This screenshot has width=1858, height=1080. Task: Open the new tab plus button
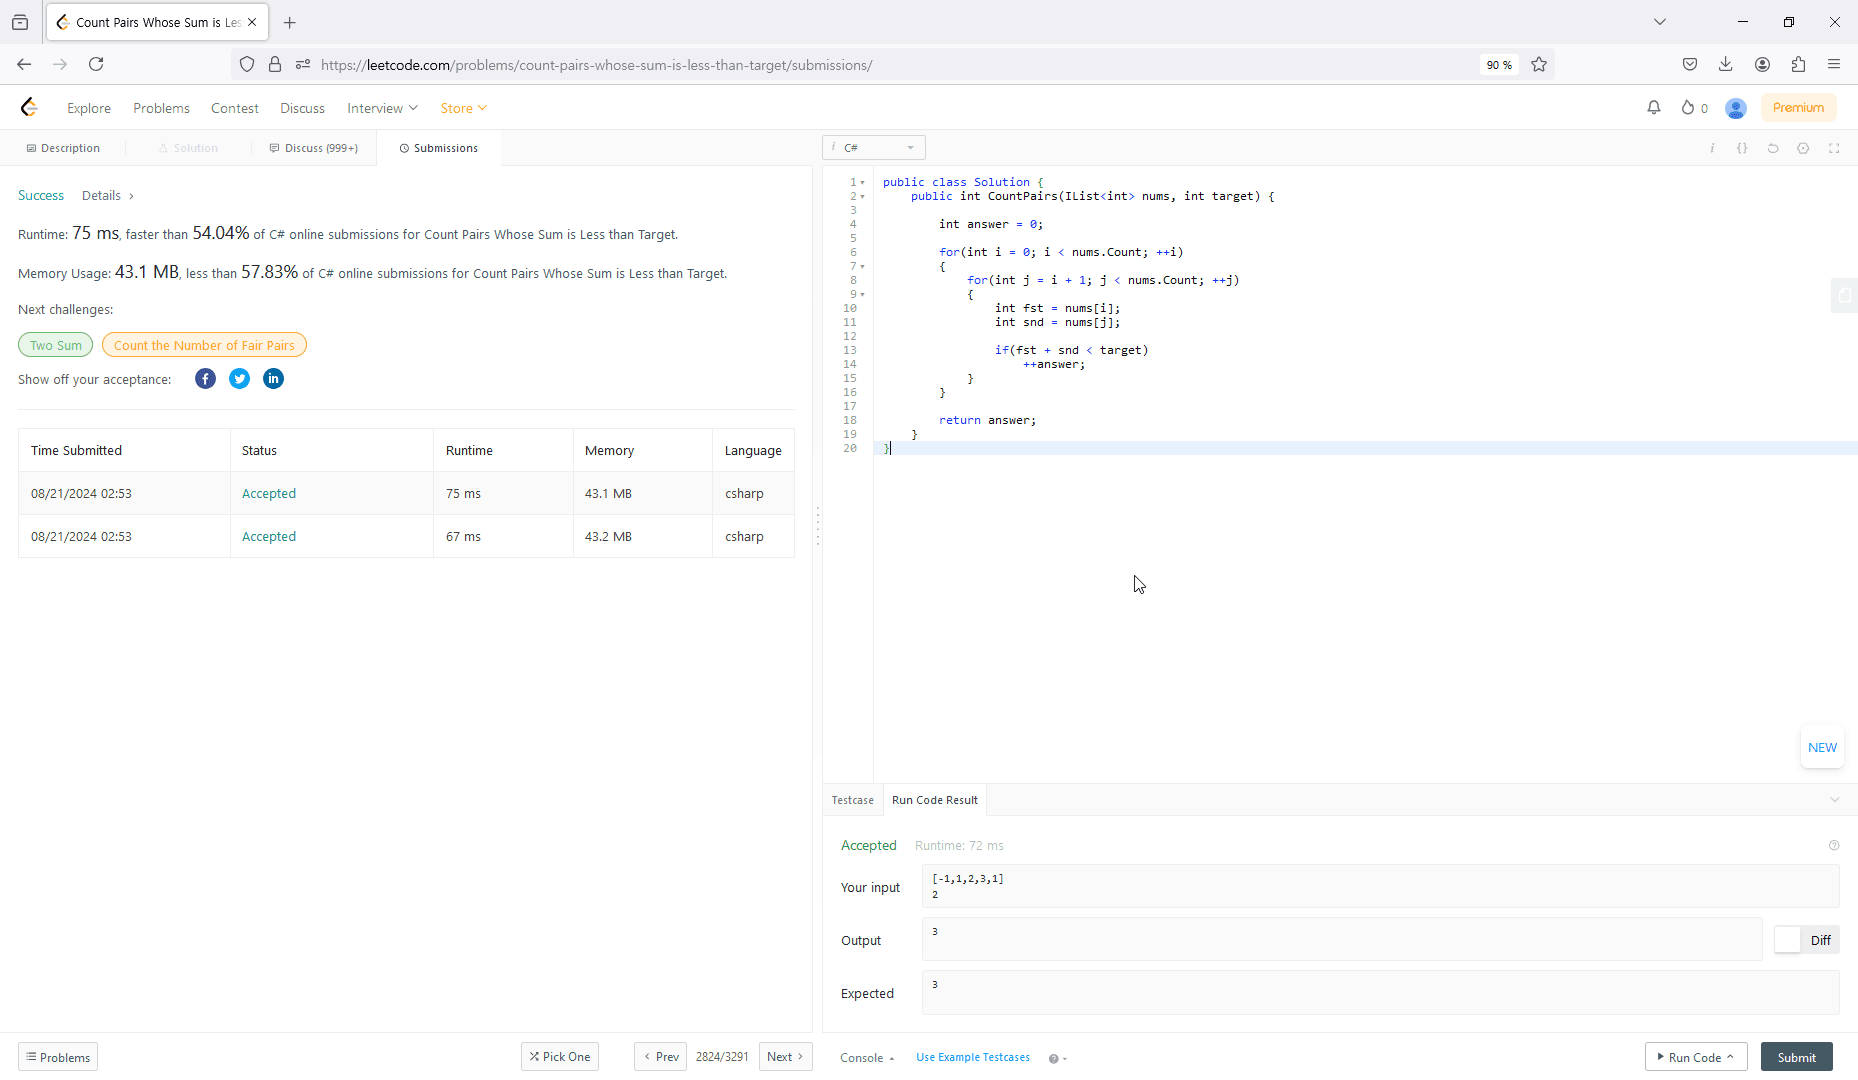(290, 22)
